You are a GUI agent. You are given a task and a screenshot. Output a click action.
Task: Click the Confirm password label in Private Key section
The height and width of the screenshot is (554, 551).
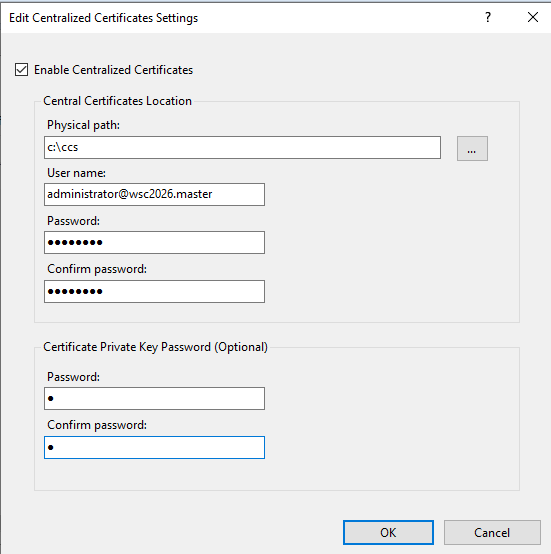(97, 425)
